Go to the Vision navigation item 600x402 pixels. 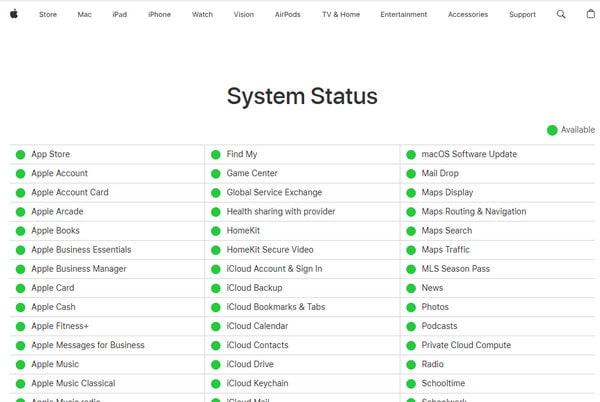(244, 15)
